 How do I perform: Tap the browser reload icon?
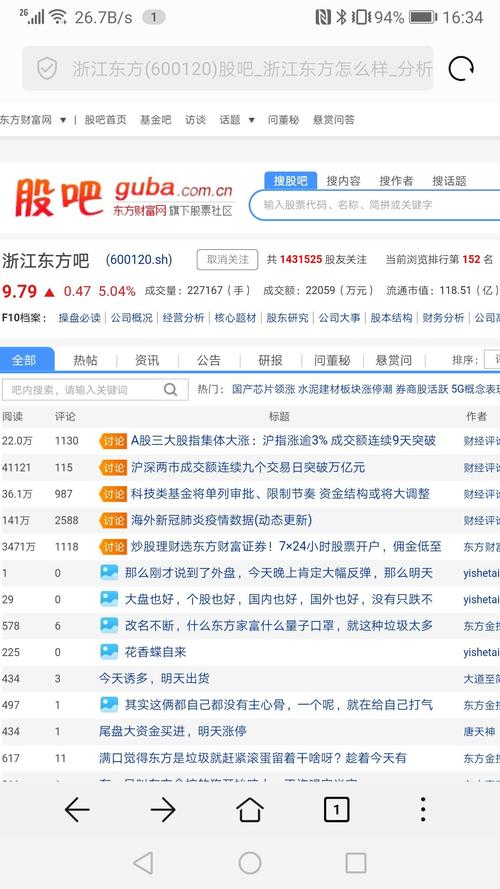coord(461,69)
